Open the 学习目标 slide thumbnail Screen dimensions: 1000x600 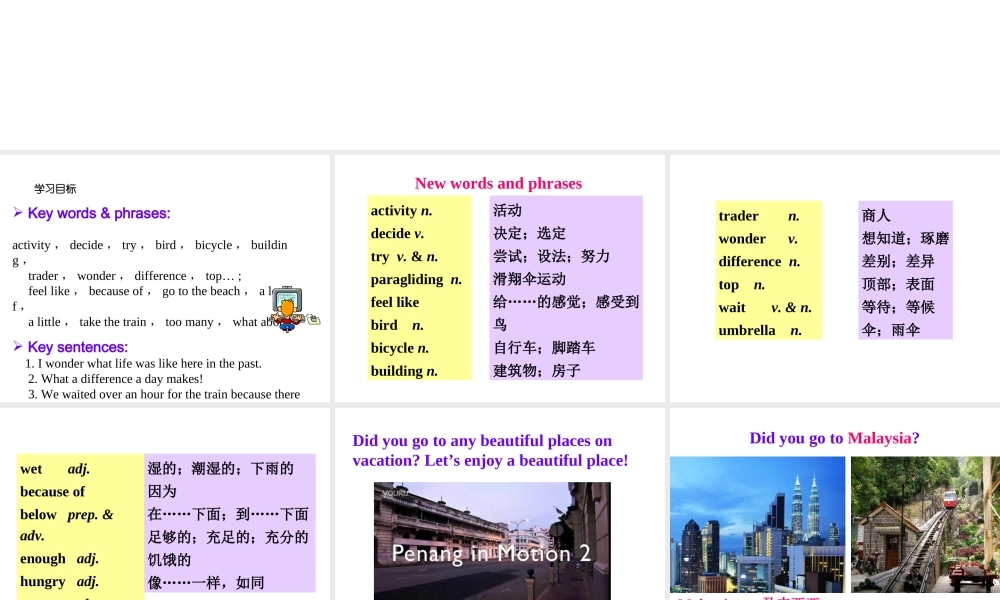point(165,279)
